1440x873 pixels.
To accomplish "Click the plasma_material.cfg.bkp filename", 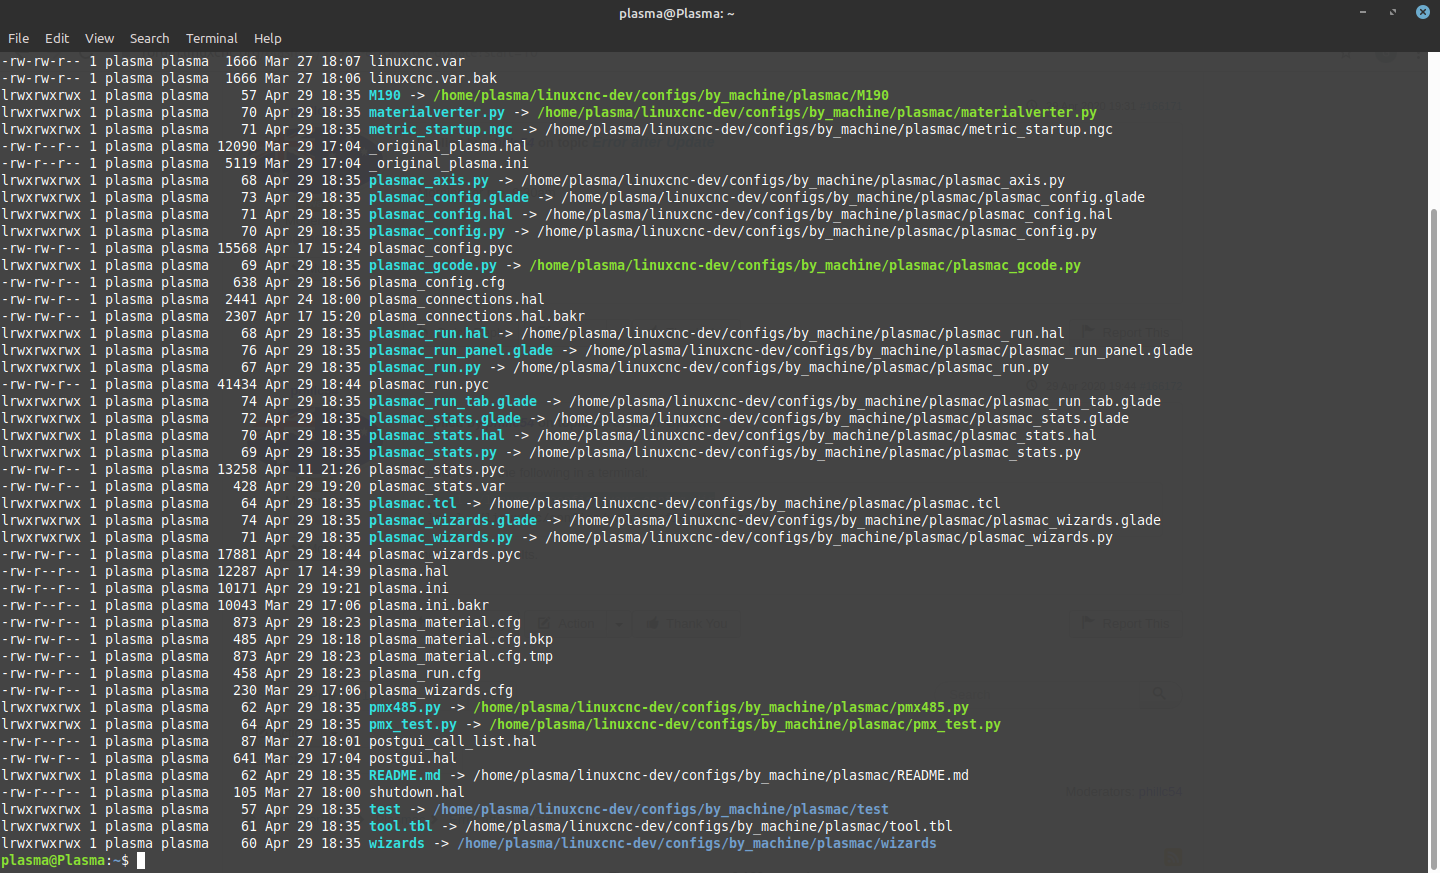I will (461, 639).
